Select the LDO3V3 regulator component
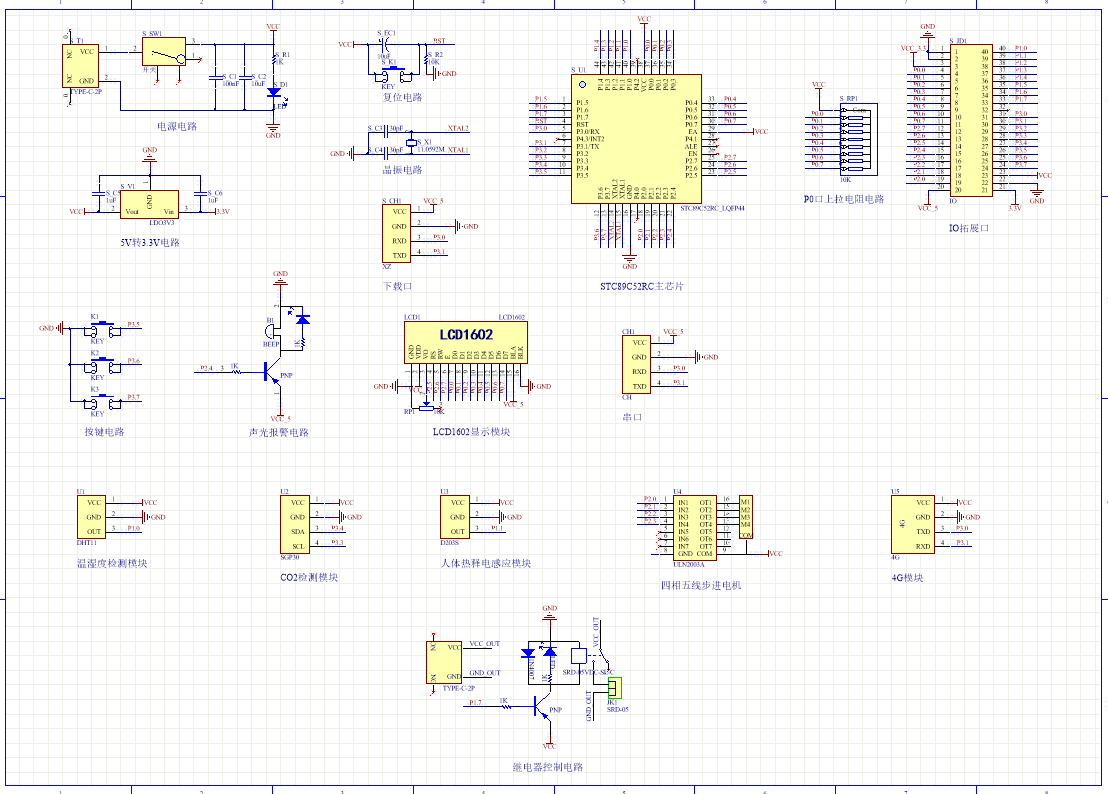Screen dimensions: 1108x794 click(149, 204)
